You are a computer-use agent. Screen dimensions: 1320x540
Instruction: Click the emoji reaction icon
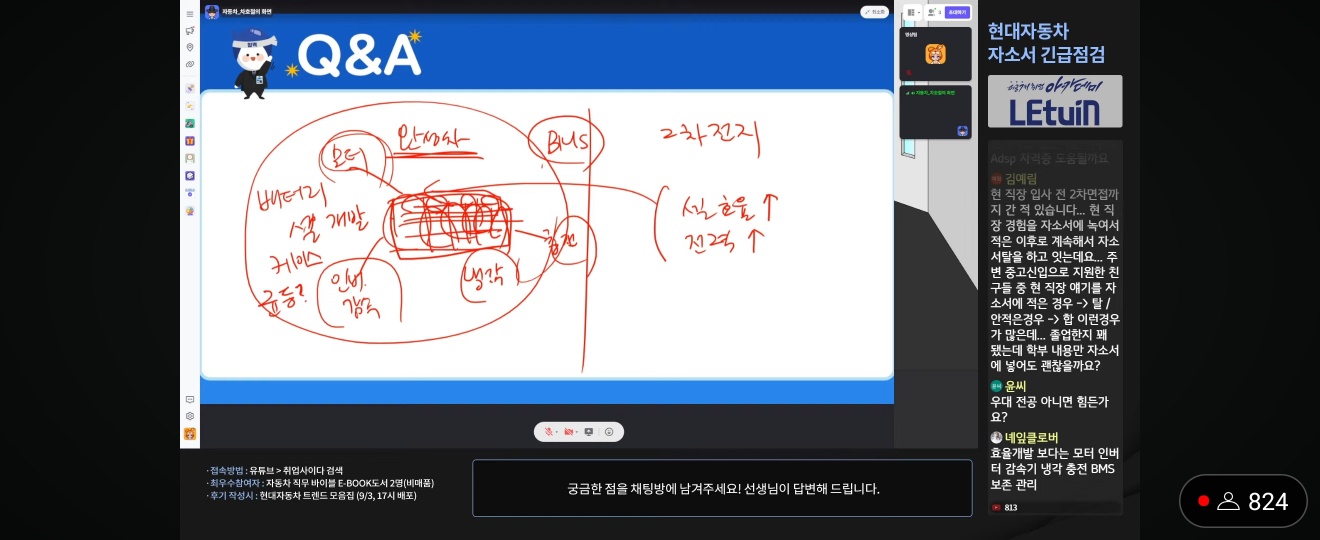tap(609, 432)
